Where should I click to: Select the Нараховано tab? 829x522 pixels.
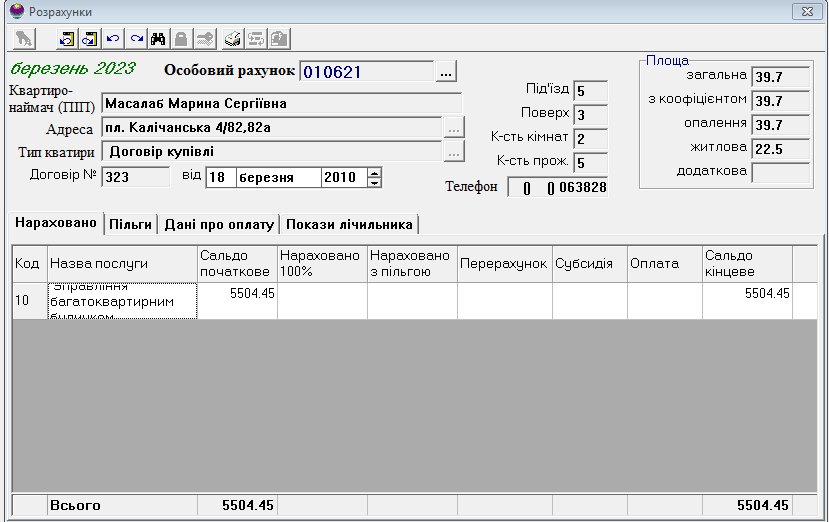pyautogui.click(x=55, y=223)
